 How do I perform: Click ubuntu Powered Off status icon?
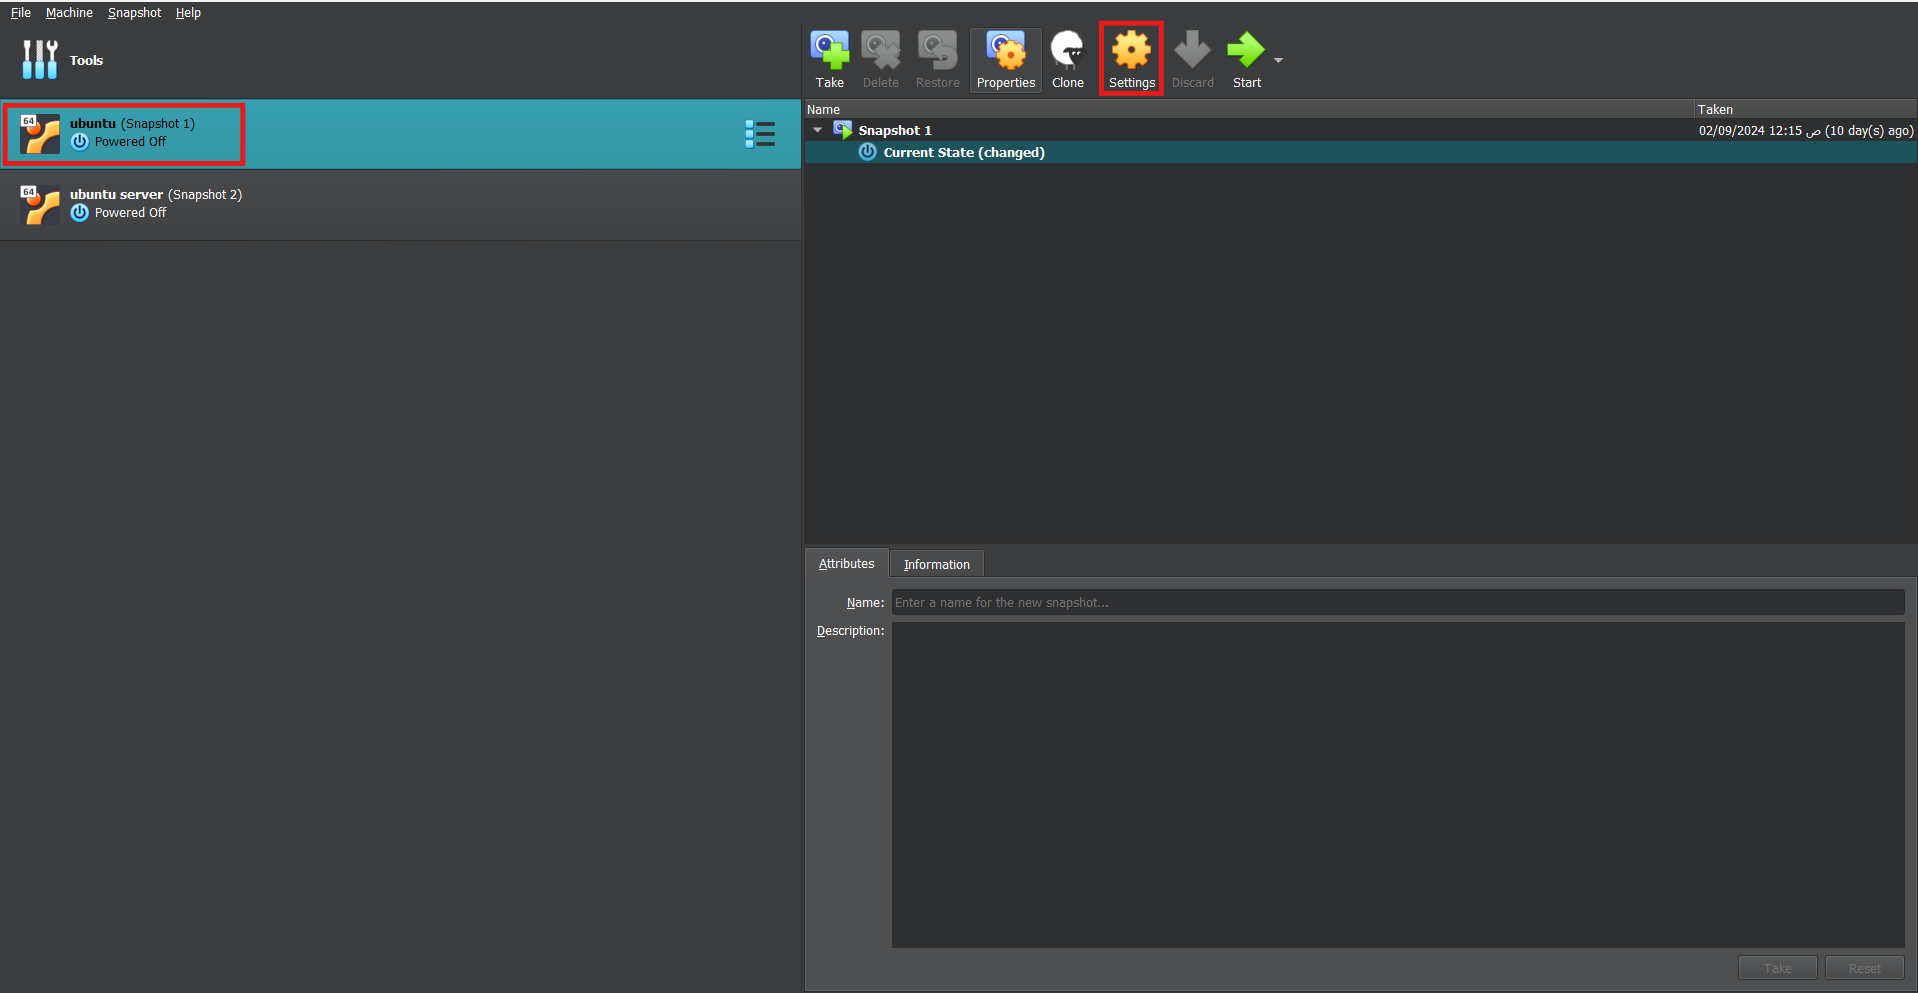80,142
